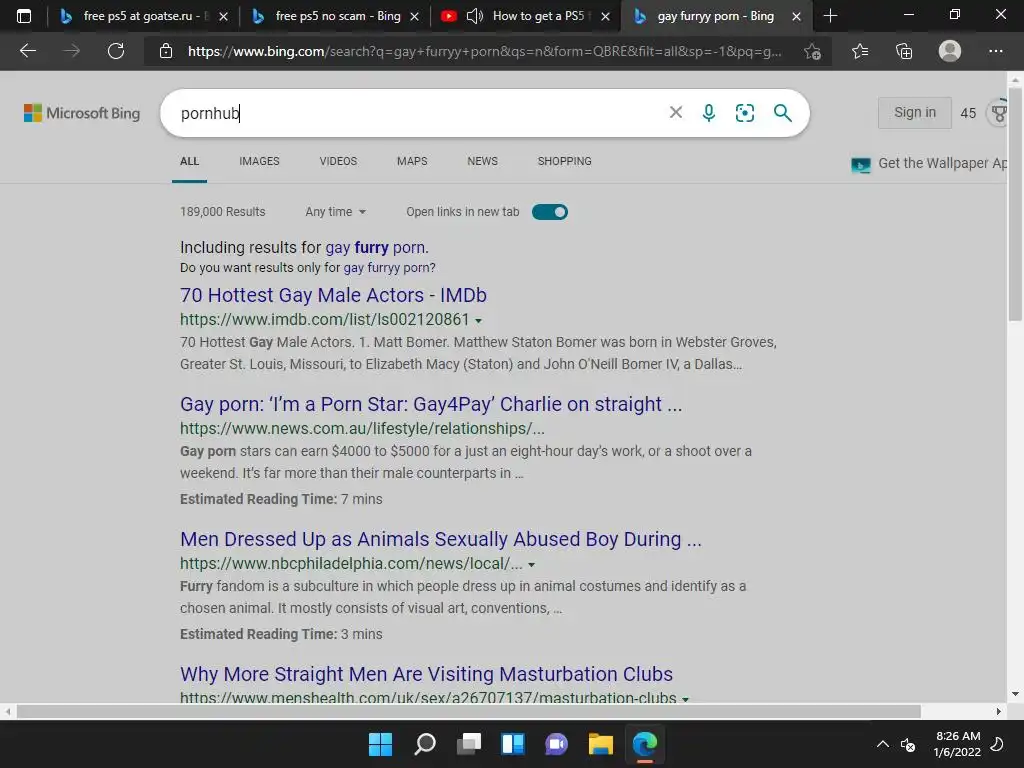Switch to the IMAGES tab
Image resolution: width=1024 pixels, height=768 pixels.
click(259, 161)
